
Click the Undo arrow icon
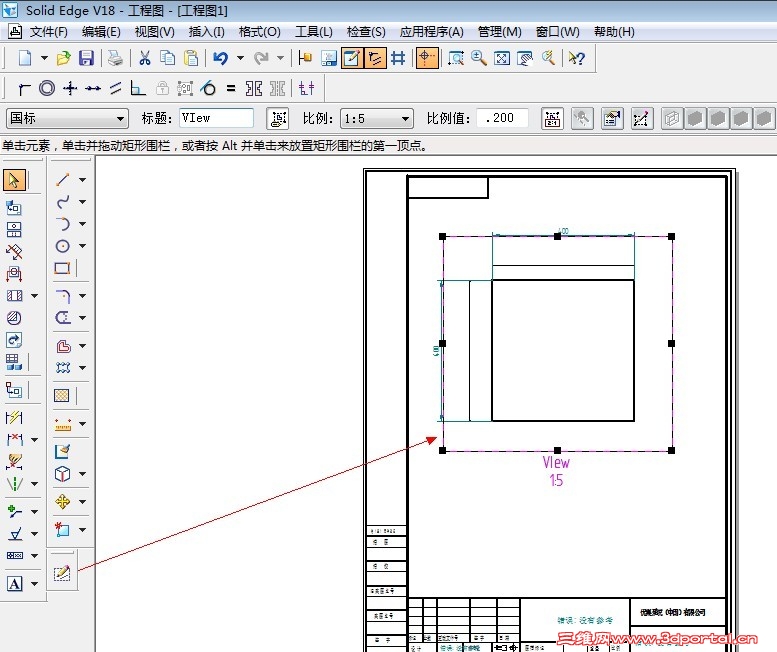pos(221,58)
